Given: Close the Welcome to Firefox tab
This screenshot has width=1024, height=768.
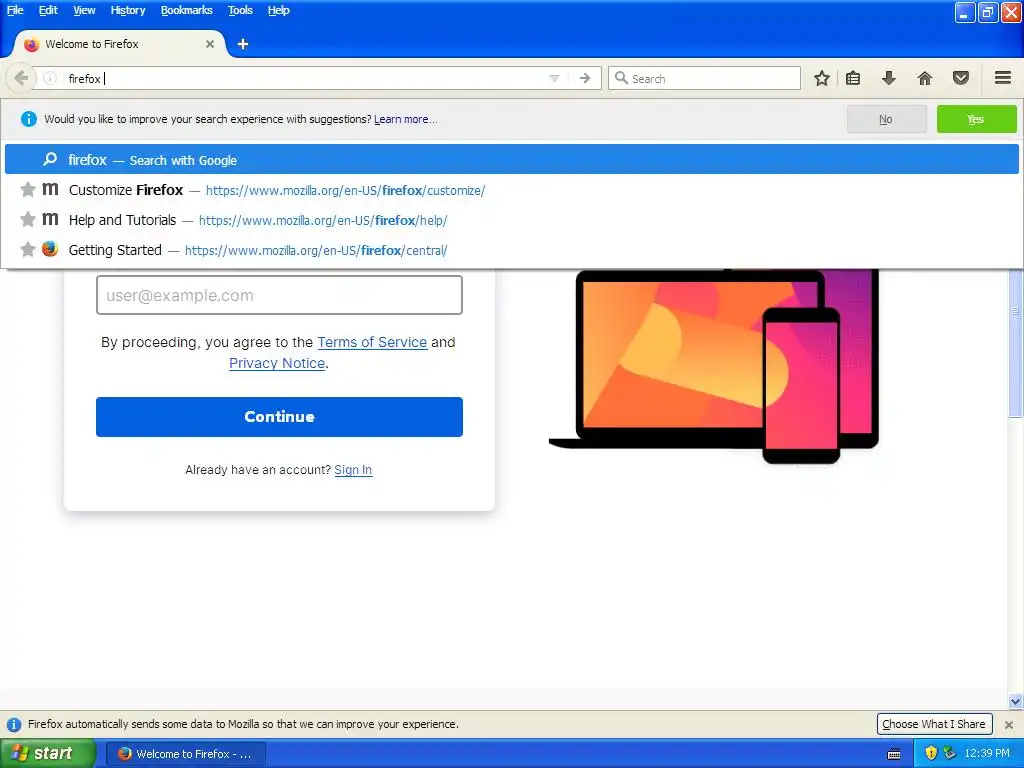Looking at the screenshot, I should [210, 44].
